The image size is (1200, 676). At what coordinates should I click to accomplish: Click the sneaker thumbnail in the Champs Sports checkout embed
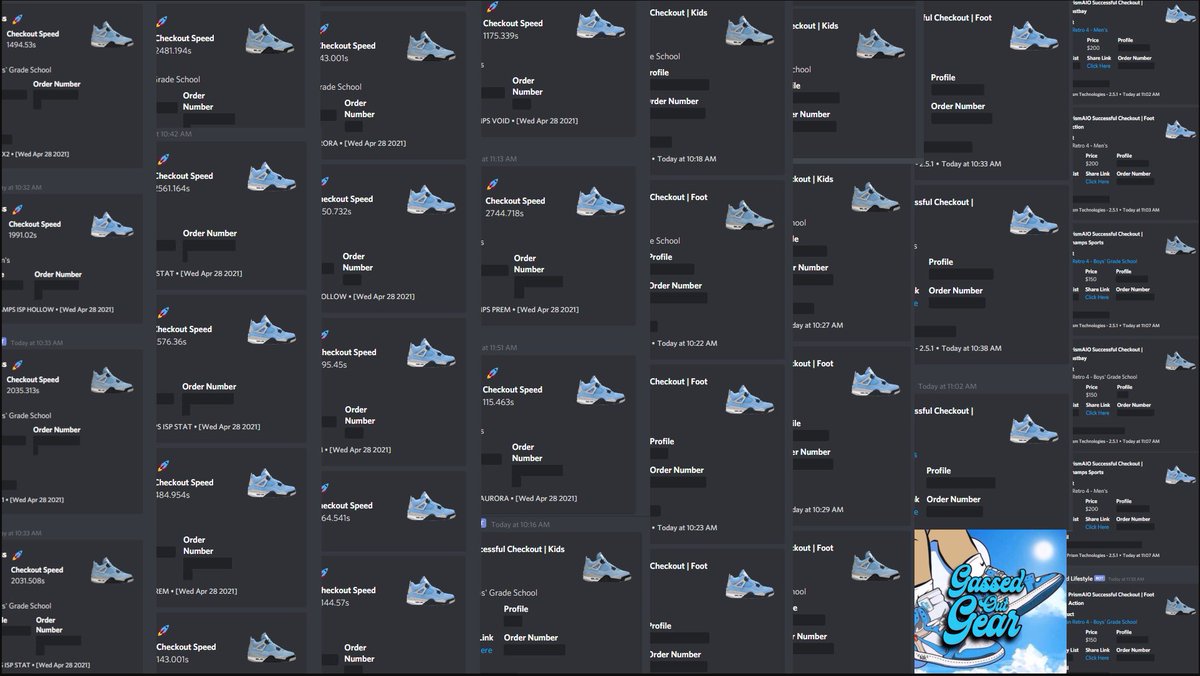pos(1180,245)
